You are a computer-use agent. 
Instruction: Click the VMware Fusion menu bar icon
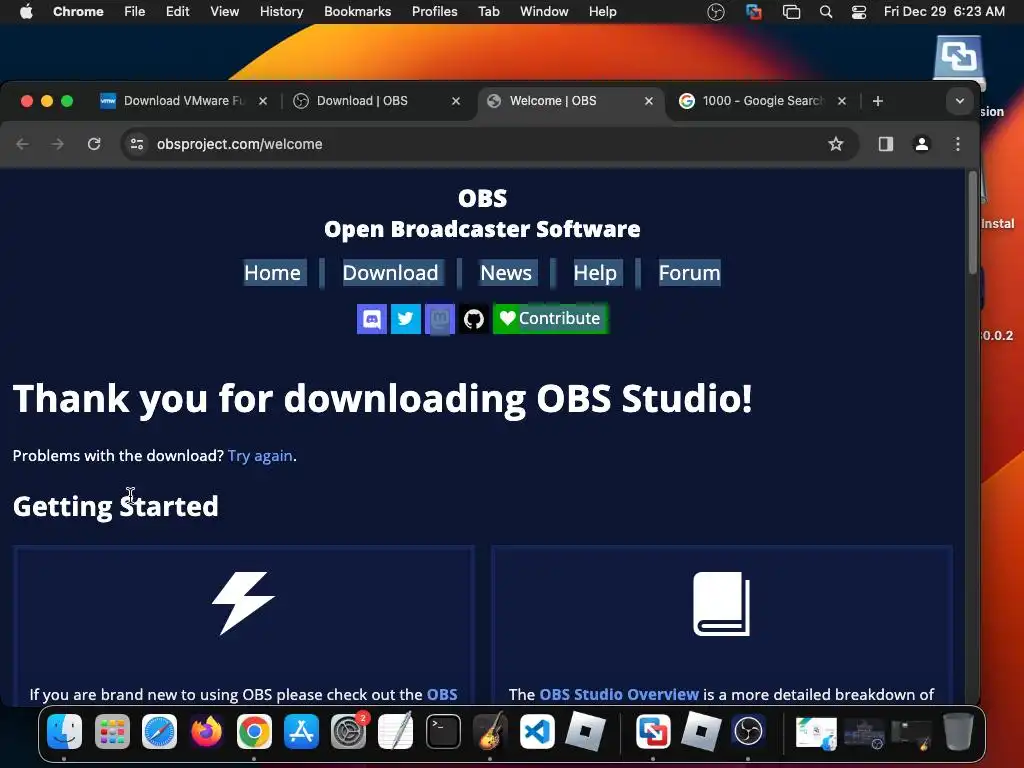click(x=754, y=12)
